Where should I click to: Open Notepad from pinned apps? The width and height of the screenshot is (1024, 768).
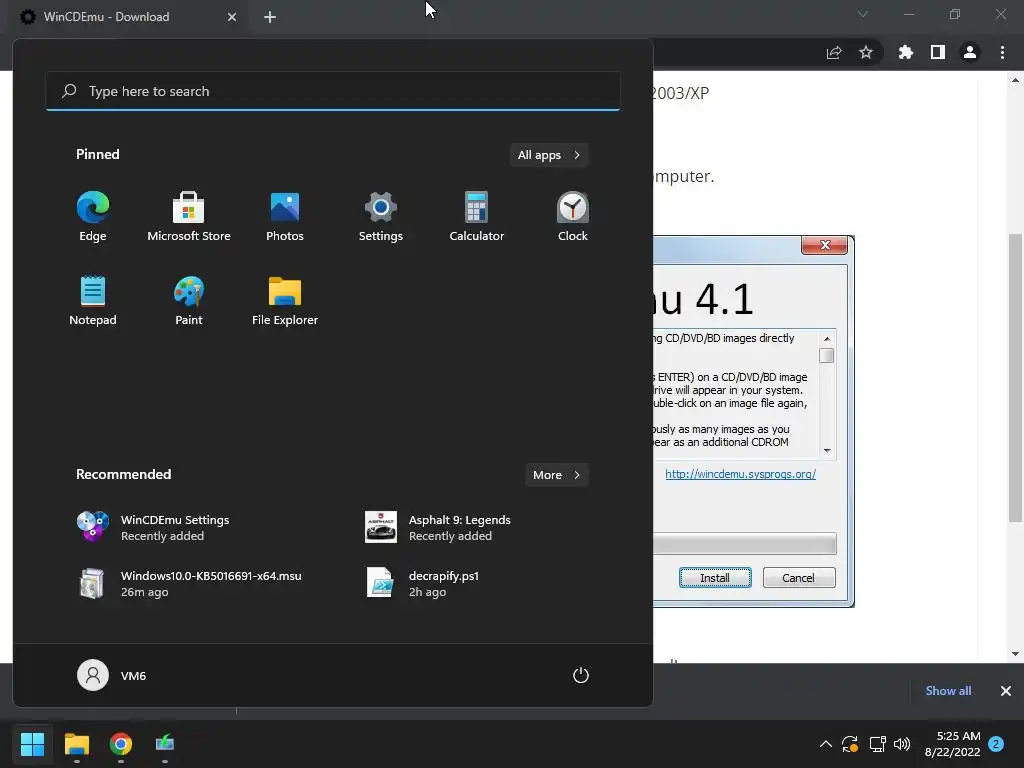(x=93, y=300)
